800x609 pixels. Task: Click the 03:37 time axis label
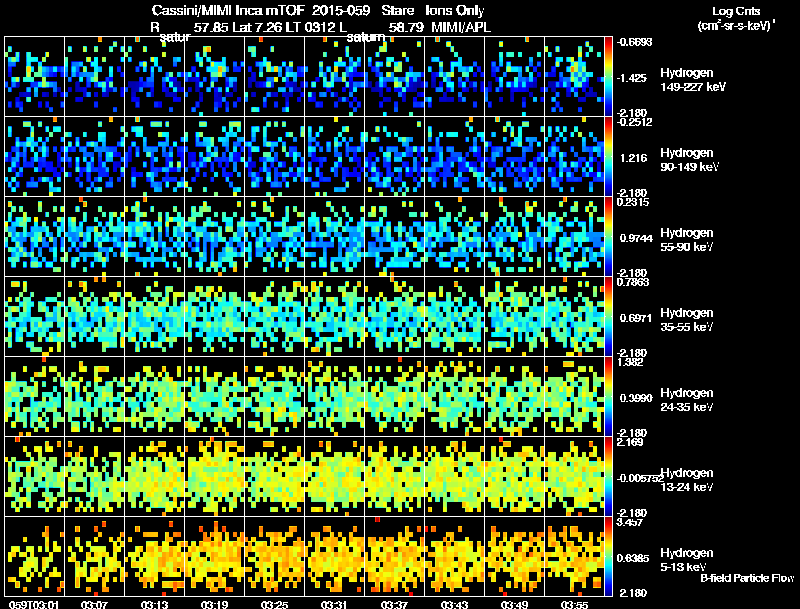pos(394,604)
